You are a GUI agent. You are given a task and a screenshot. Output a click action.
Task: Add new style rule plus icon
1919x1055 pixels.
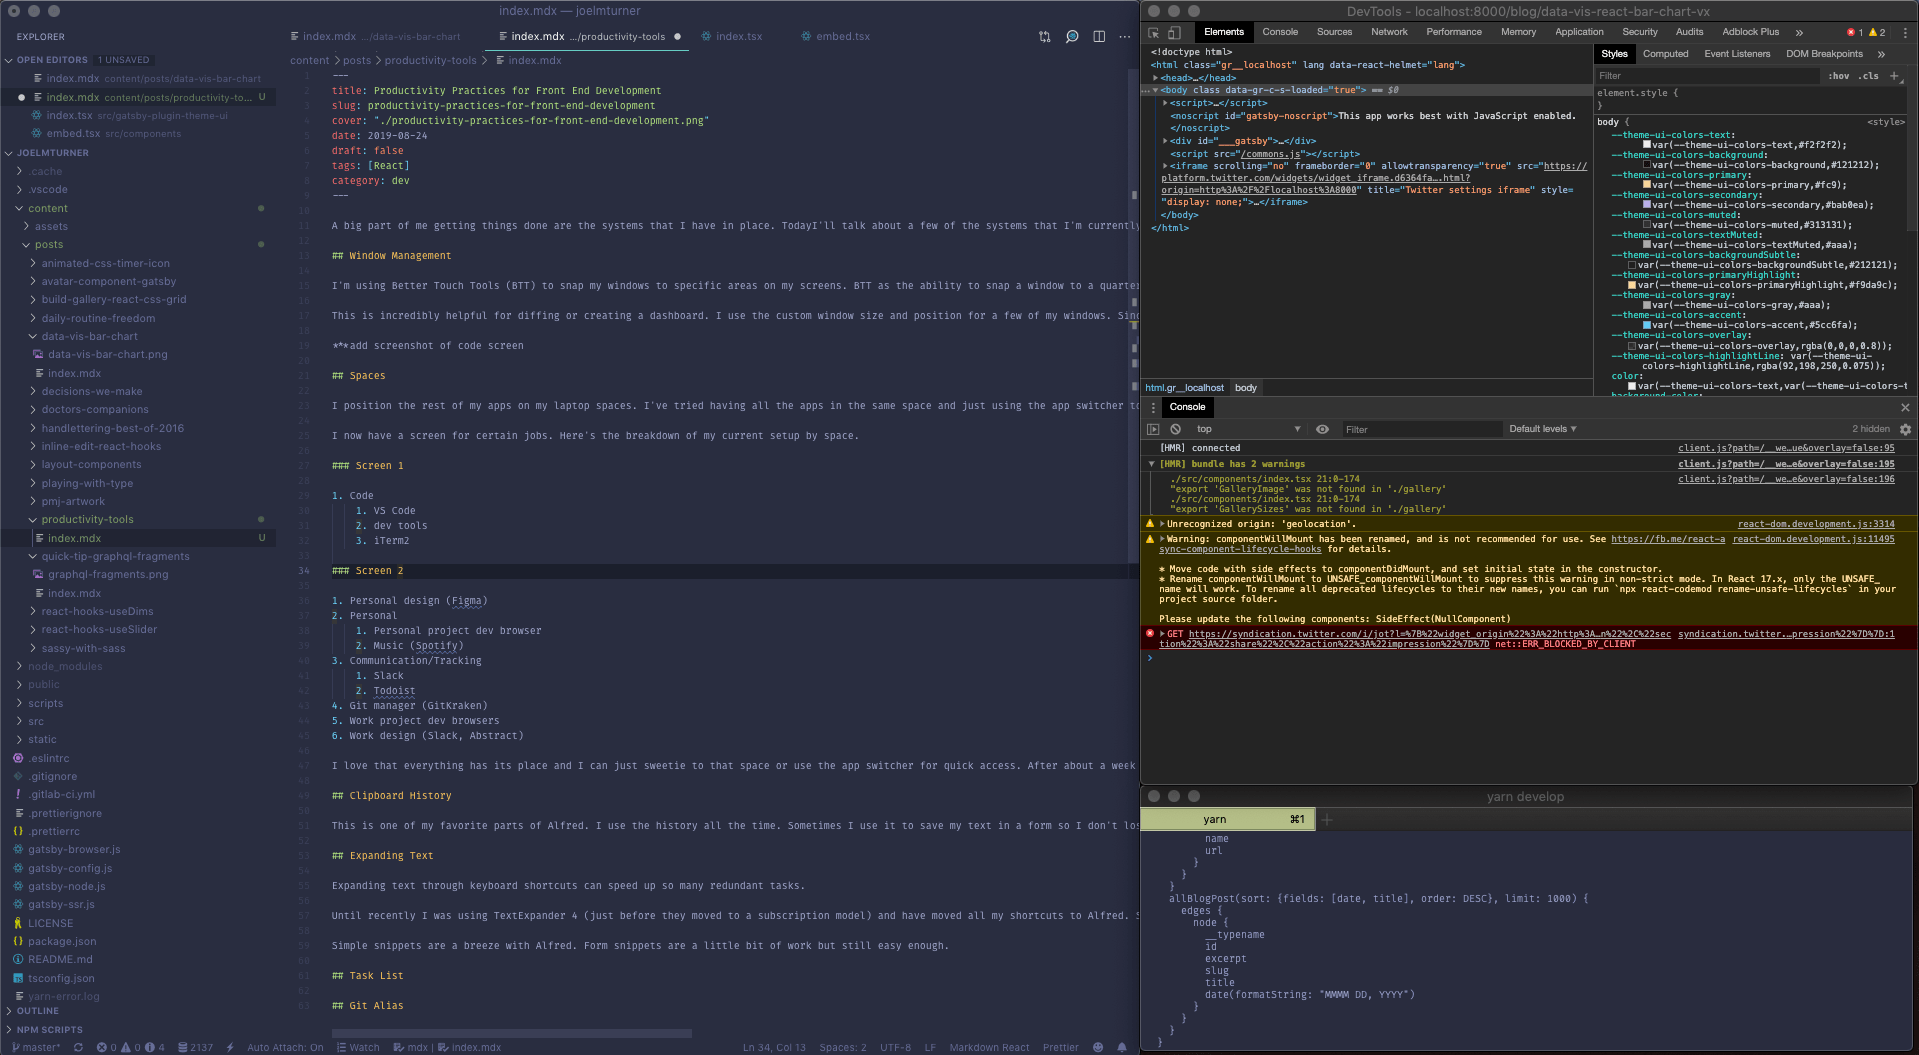[x=1894, y=76]
